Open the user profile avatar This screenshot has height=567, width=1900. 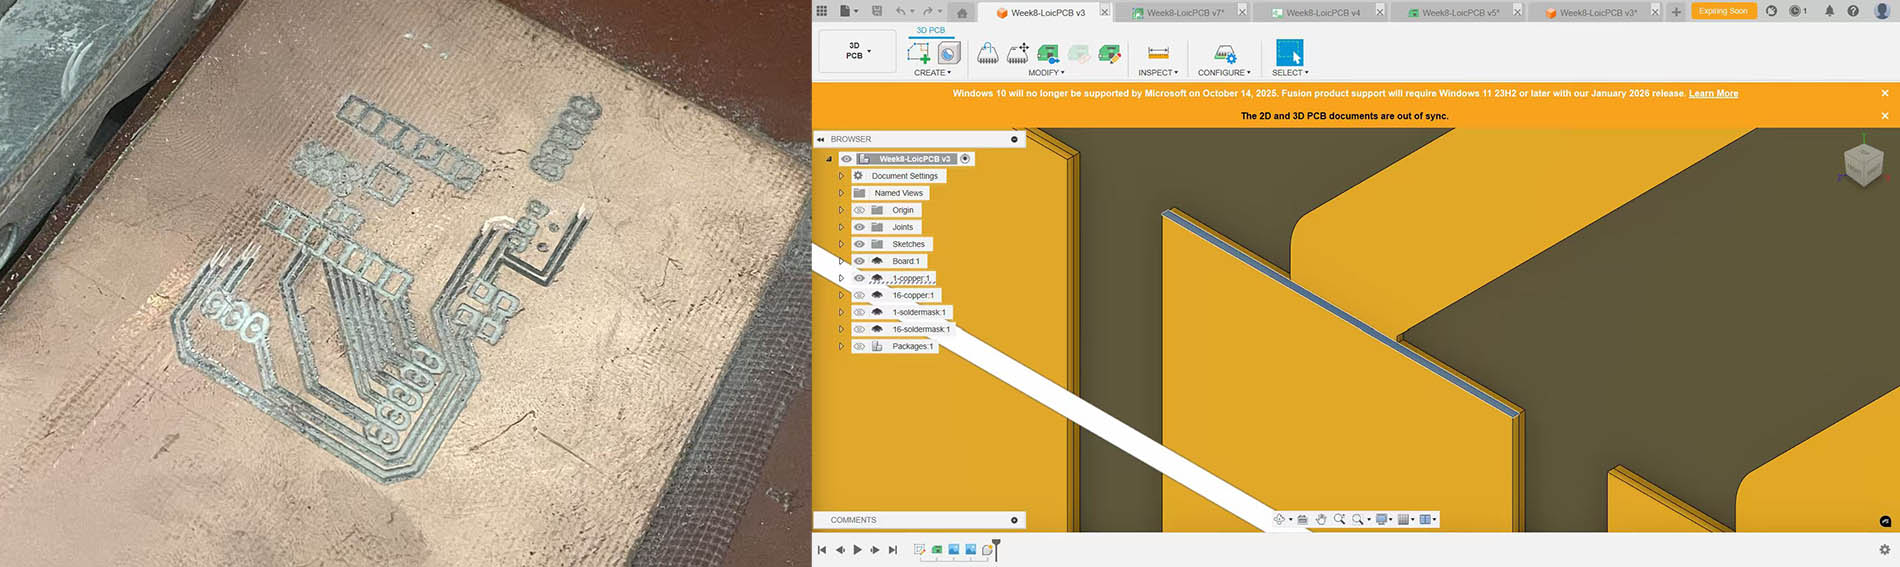tap(1881, 11)
